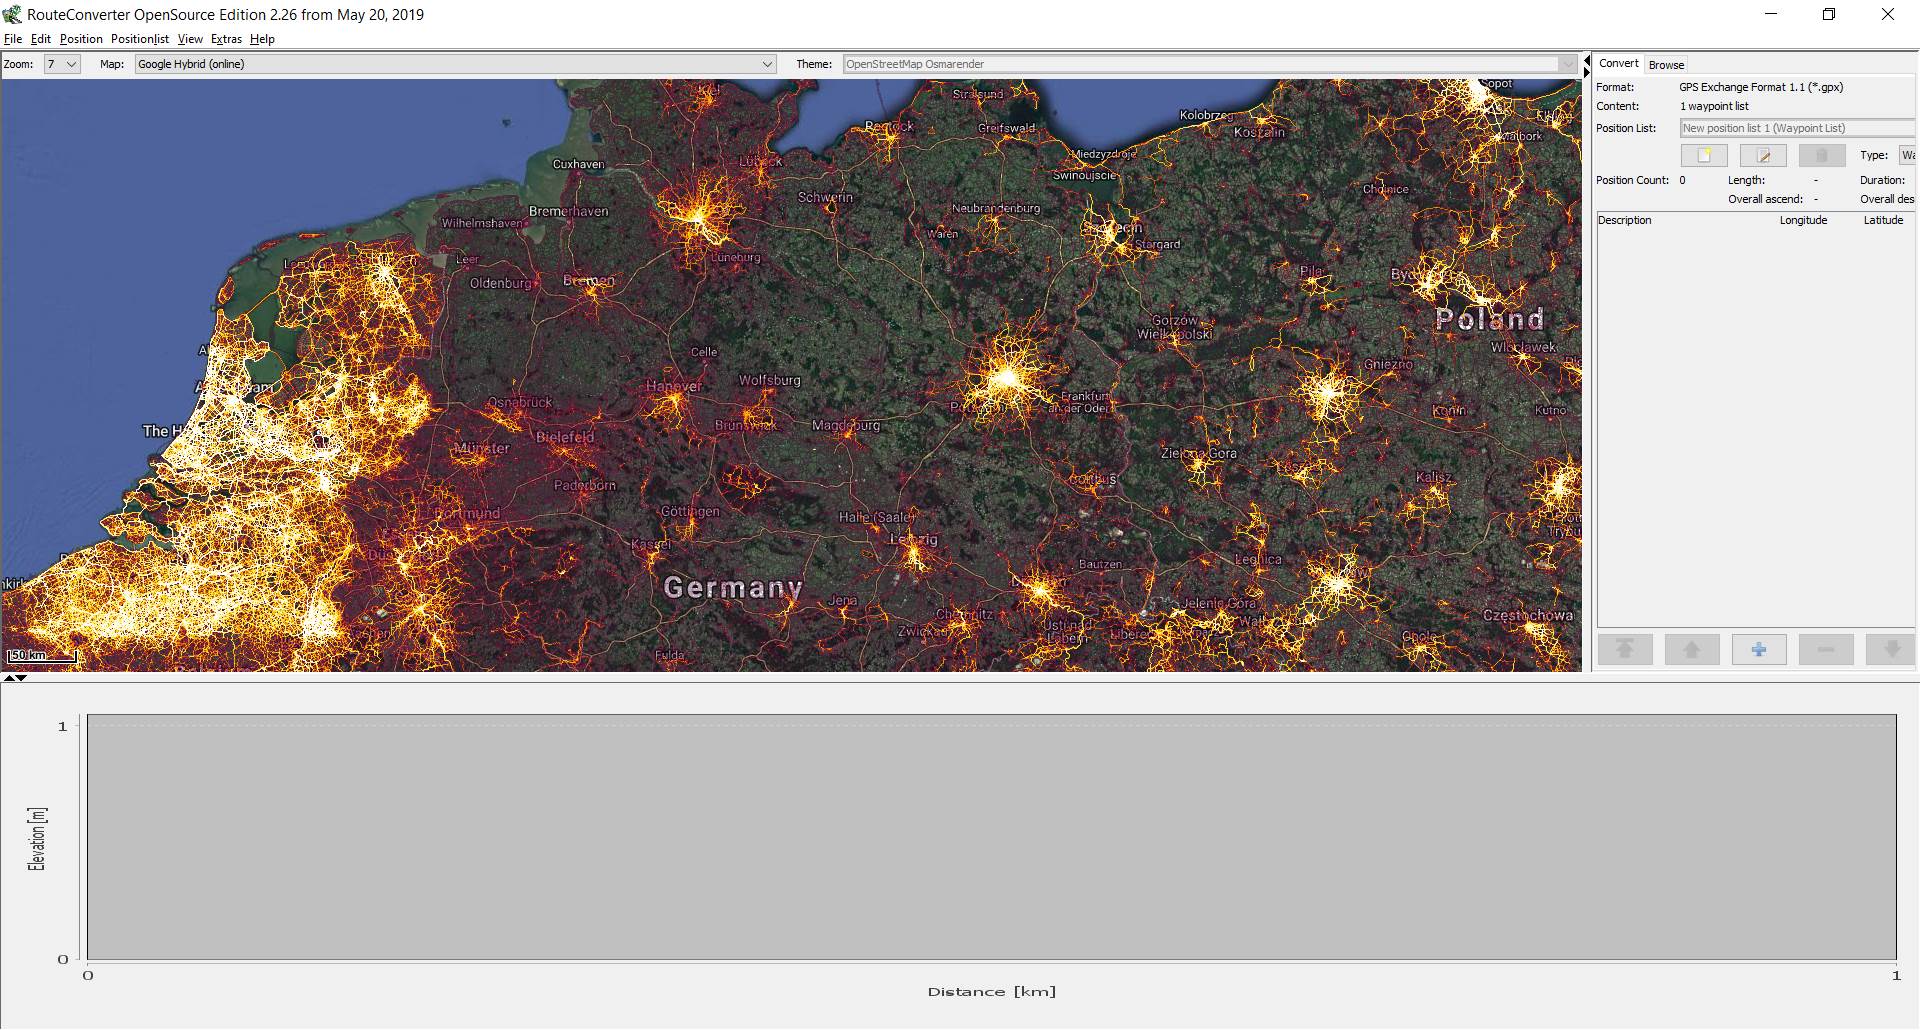1920x1030 pixels.
Task: Open the File menu
Action: (x=13, y=39)
